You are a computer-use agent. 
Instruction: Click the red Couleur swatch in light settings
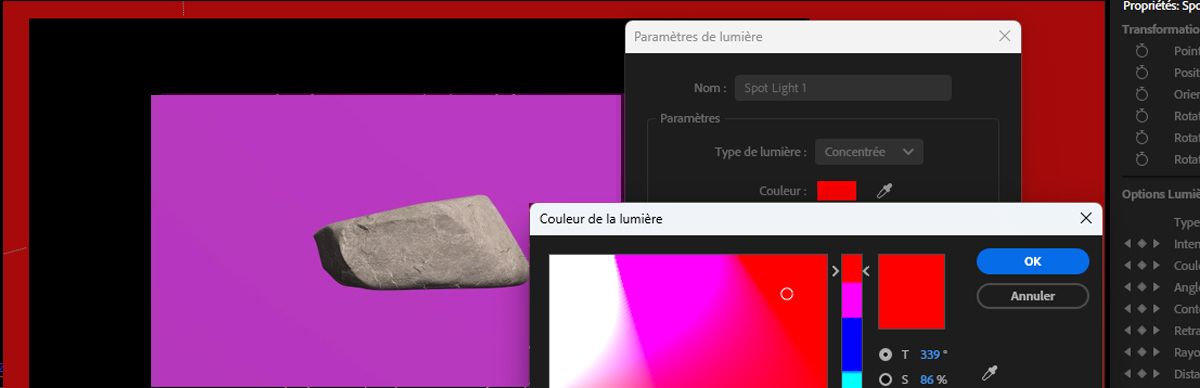point(836,190)
